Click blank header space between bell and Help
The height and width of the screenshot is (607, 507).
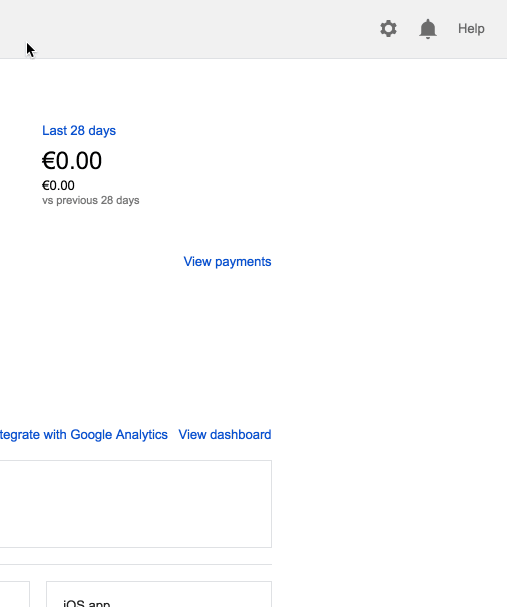tap(448, 29)
